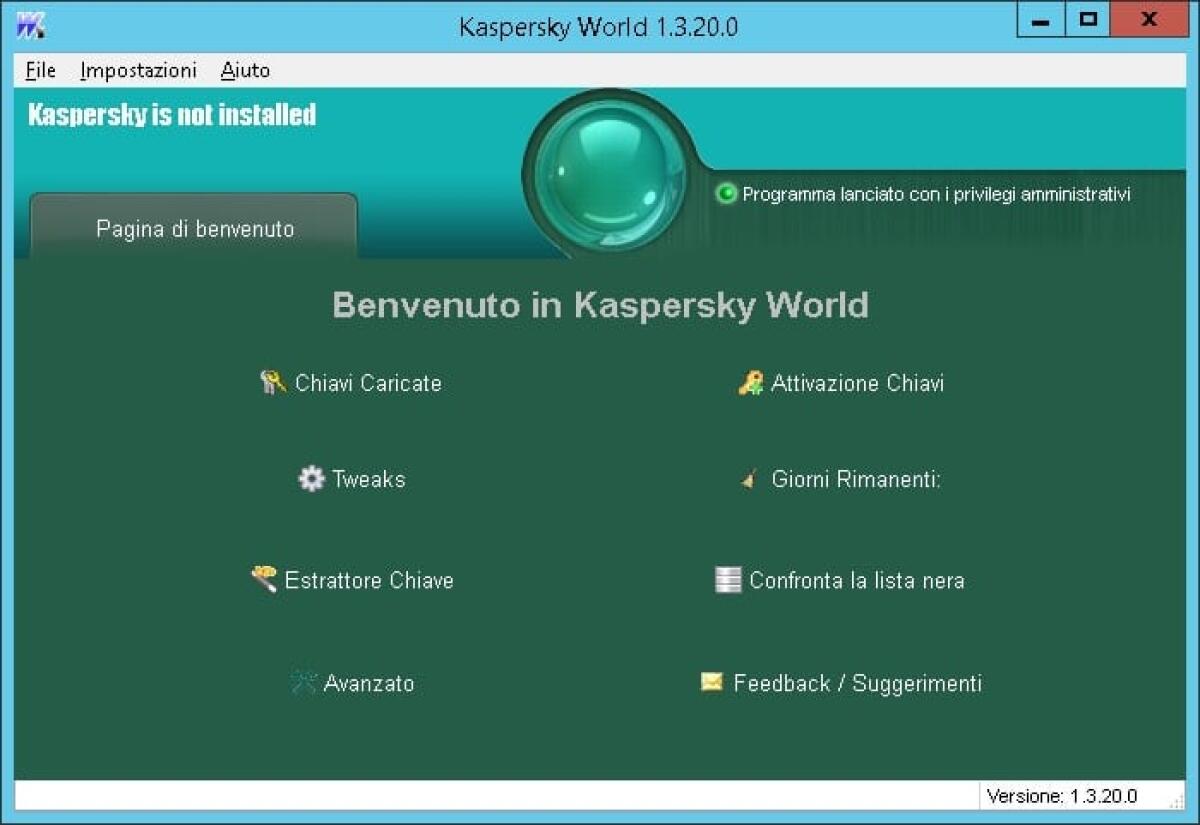Click the Giorni Rimanenti hourglass icon
Image resolution: width=1200 pixels, height=825 pixels.
pyautogui.click(x=750, y=479)
